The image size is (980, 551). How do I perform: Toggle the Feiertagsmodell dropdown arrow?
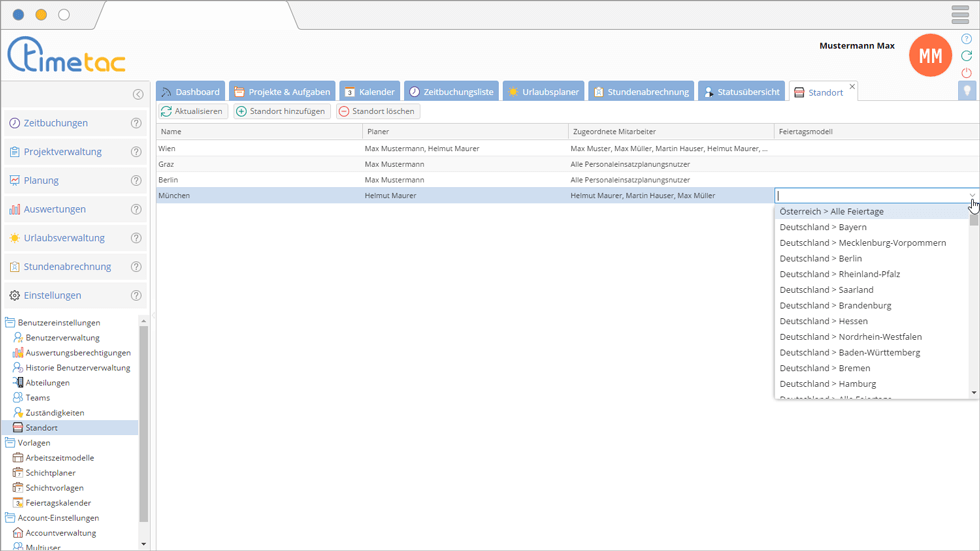971,196
